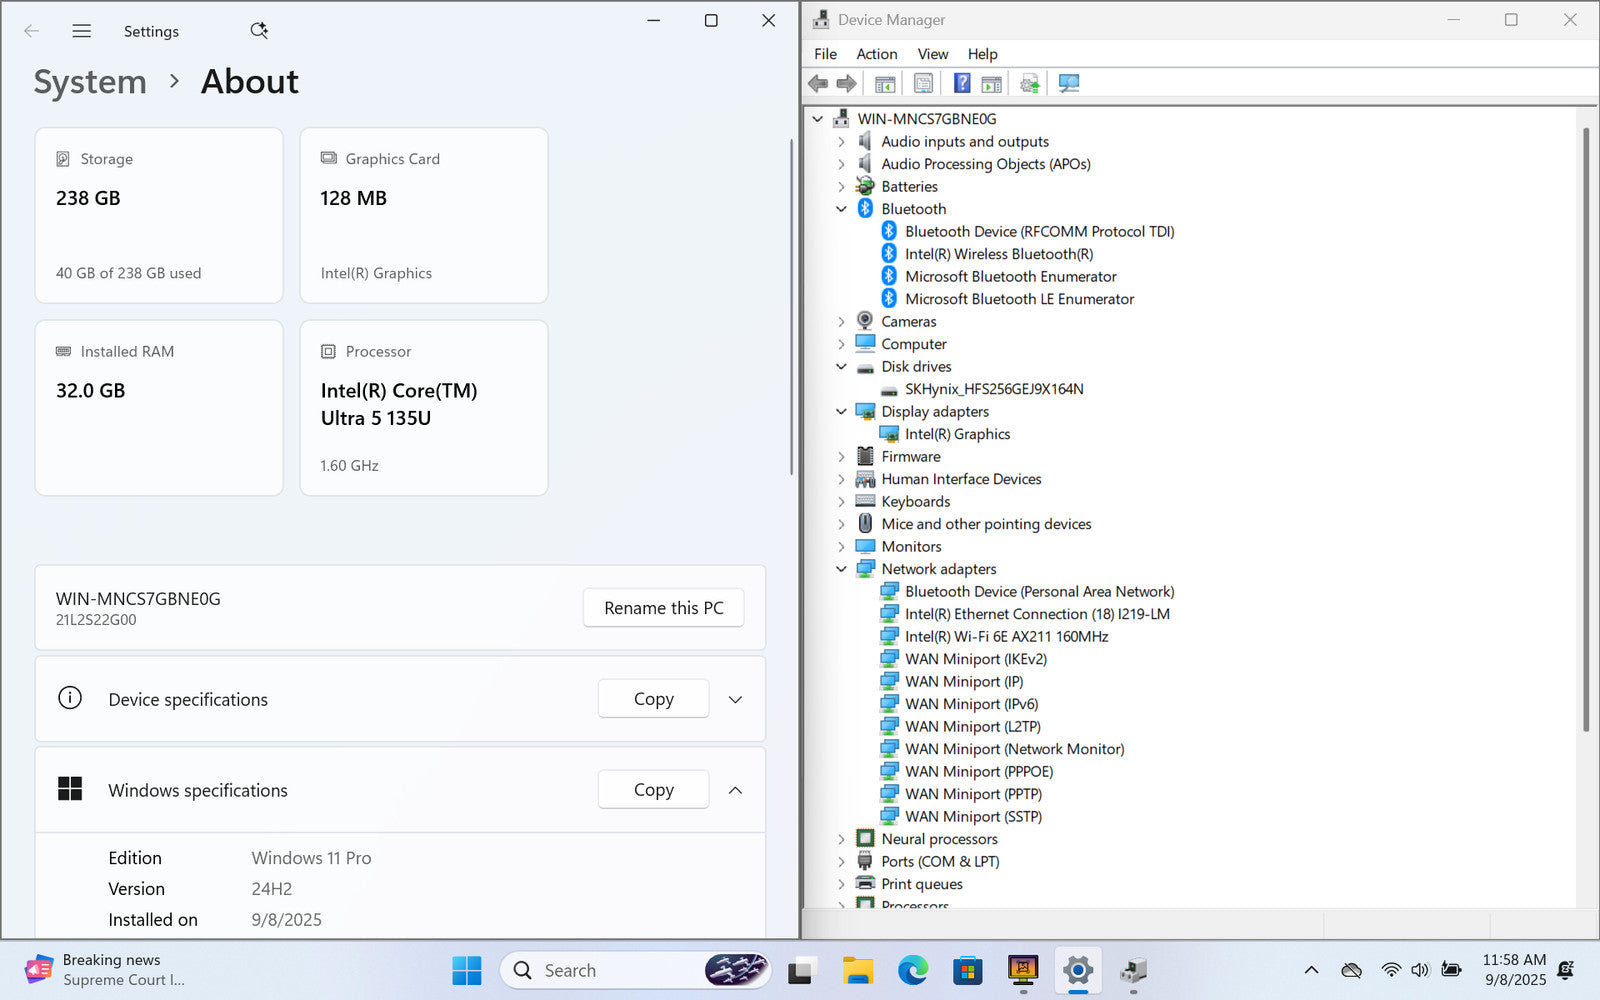
Task: Collapse the WIN-MNCS7GBNE0G root node
Action: point(818,119)
